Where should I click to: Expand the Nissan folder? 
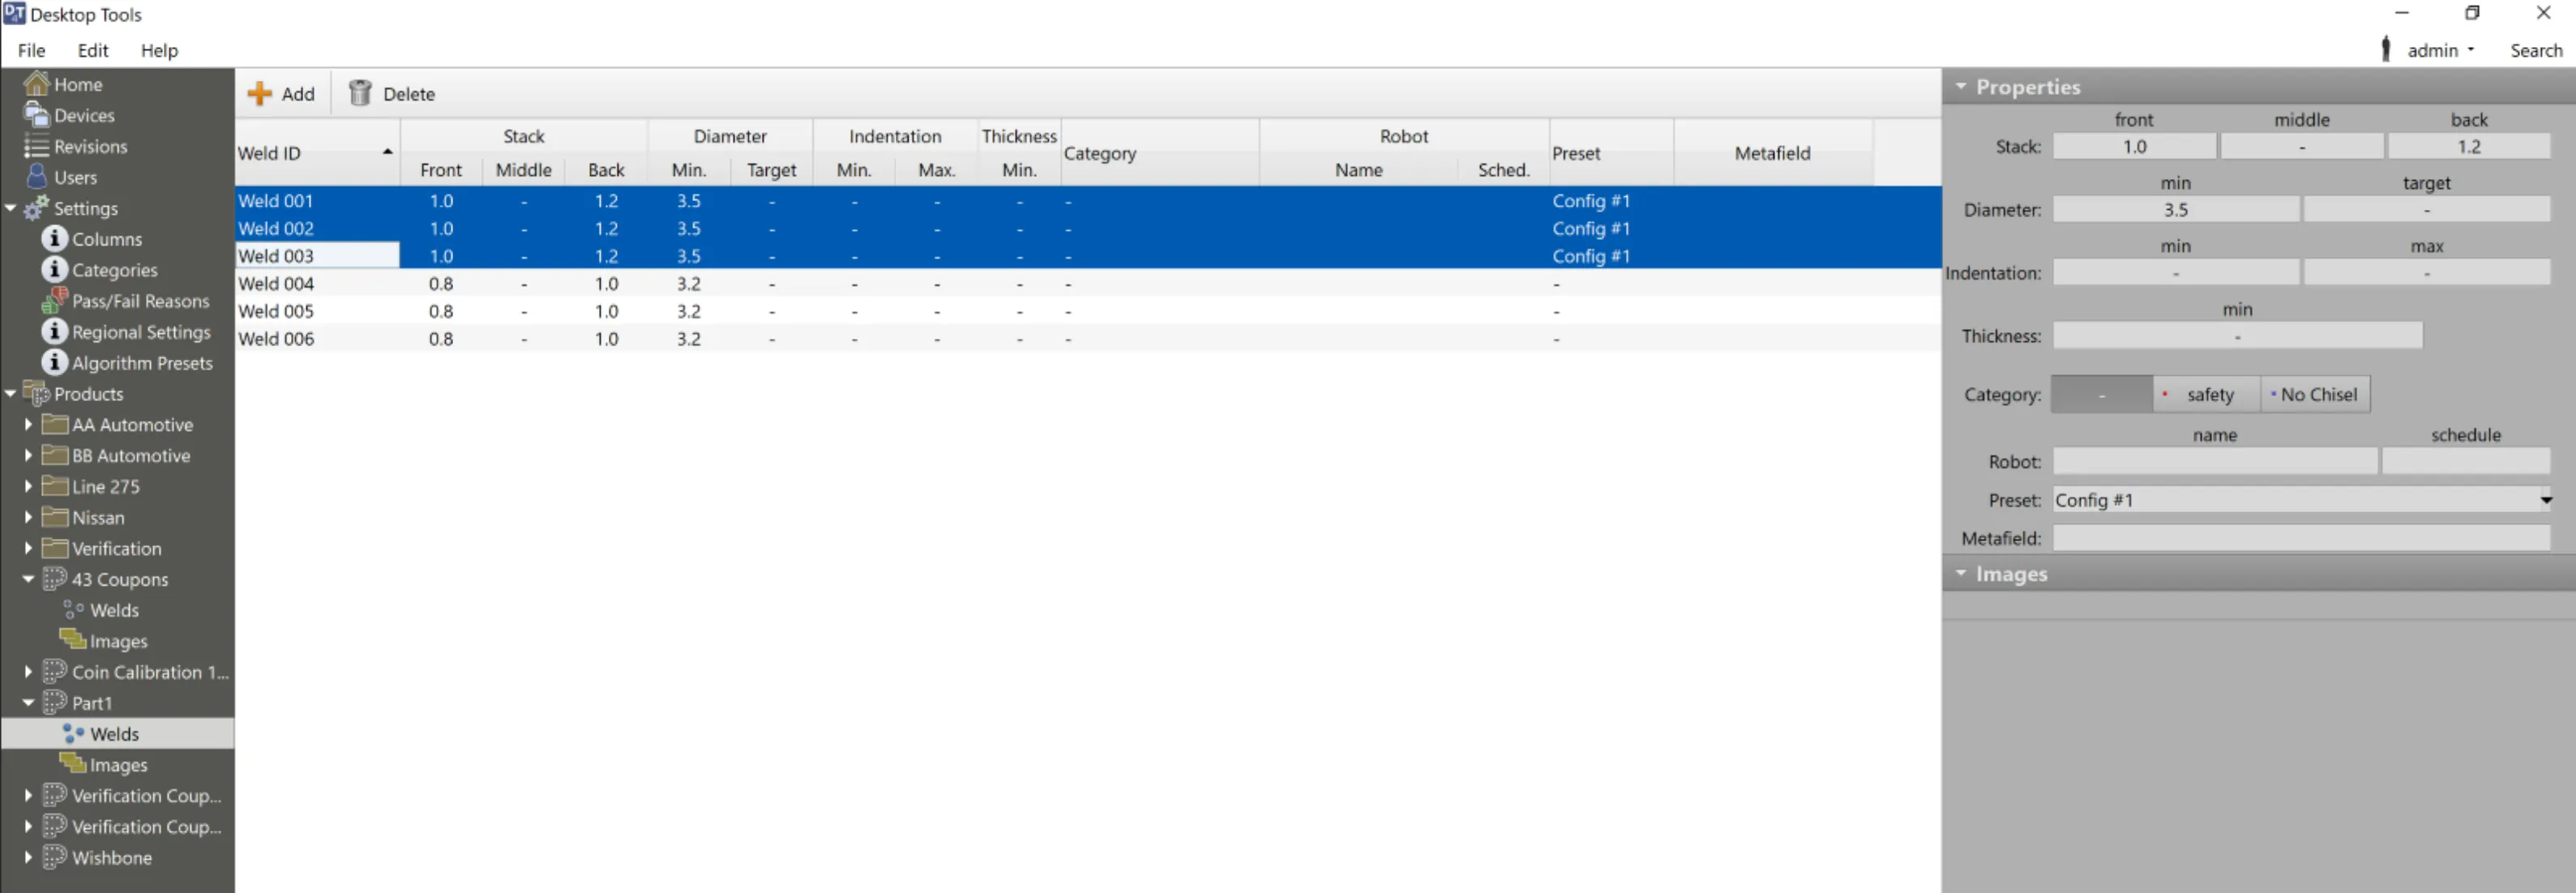(x=28, y=518)
